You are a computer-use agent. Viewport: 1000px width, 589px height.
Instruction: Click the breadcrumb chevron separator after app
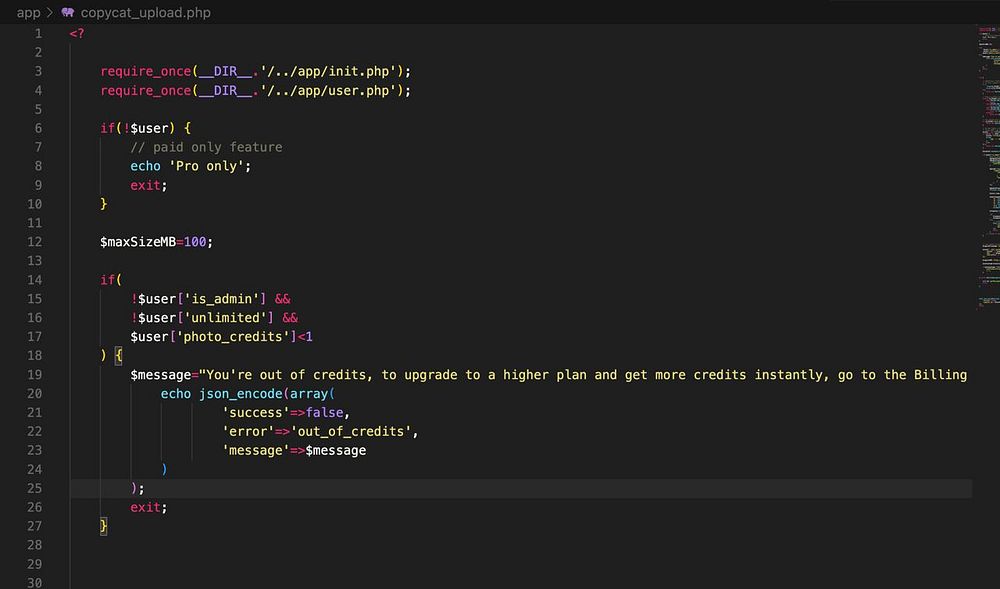pyautogui.click(x=50, y=13)
